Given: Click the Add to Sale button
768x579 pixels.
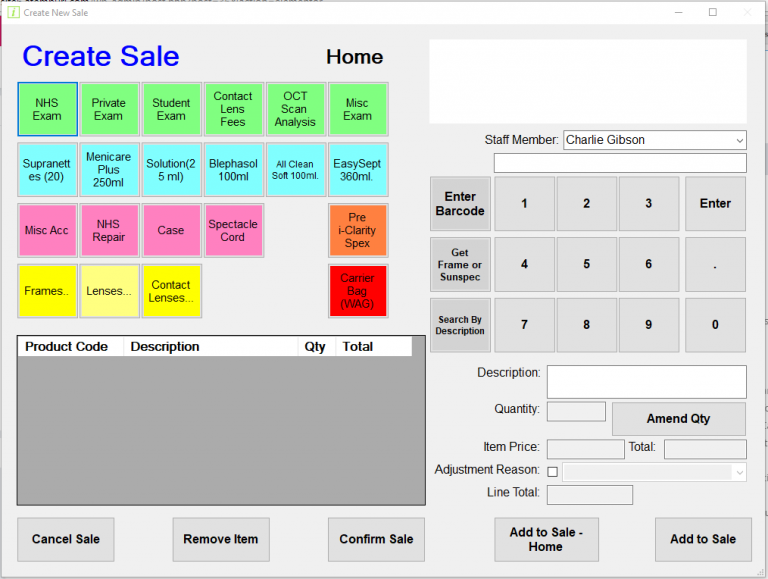Looking at the screenshot, I should click(x=703, y=539).
